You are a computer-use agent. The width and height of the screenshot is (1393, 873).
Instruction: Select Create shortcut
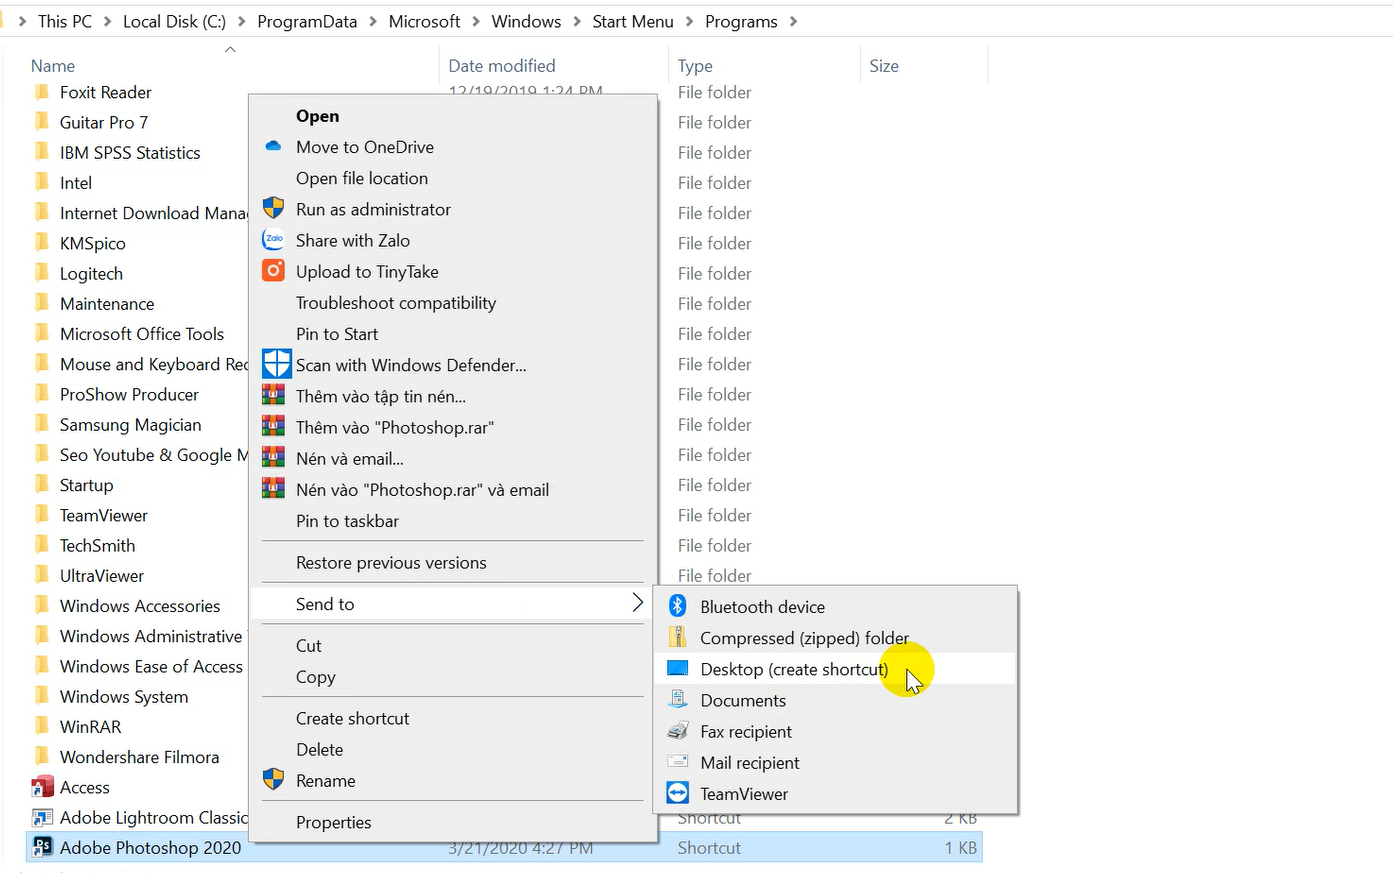pos(352,718)
